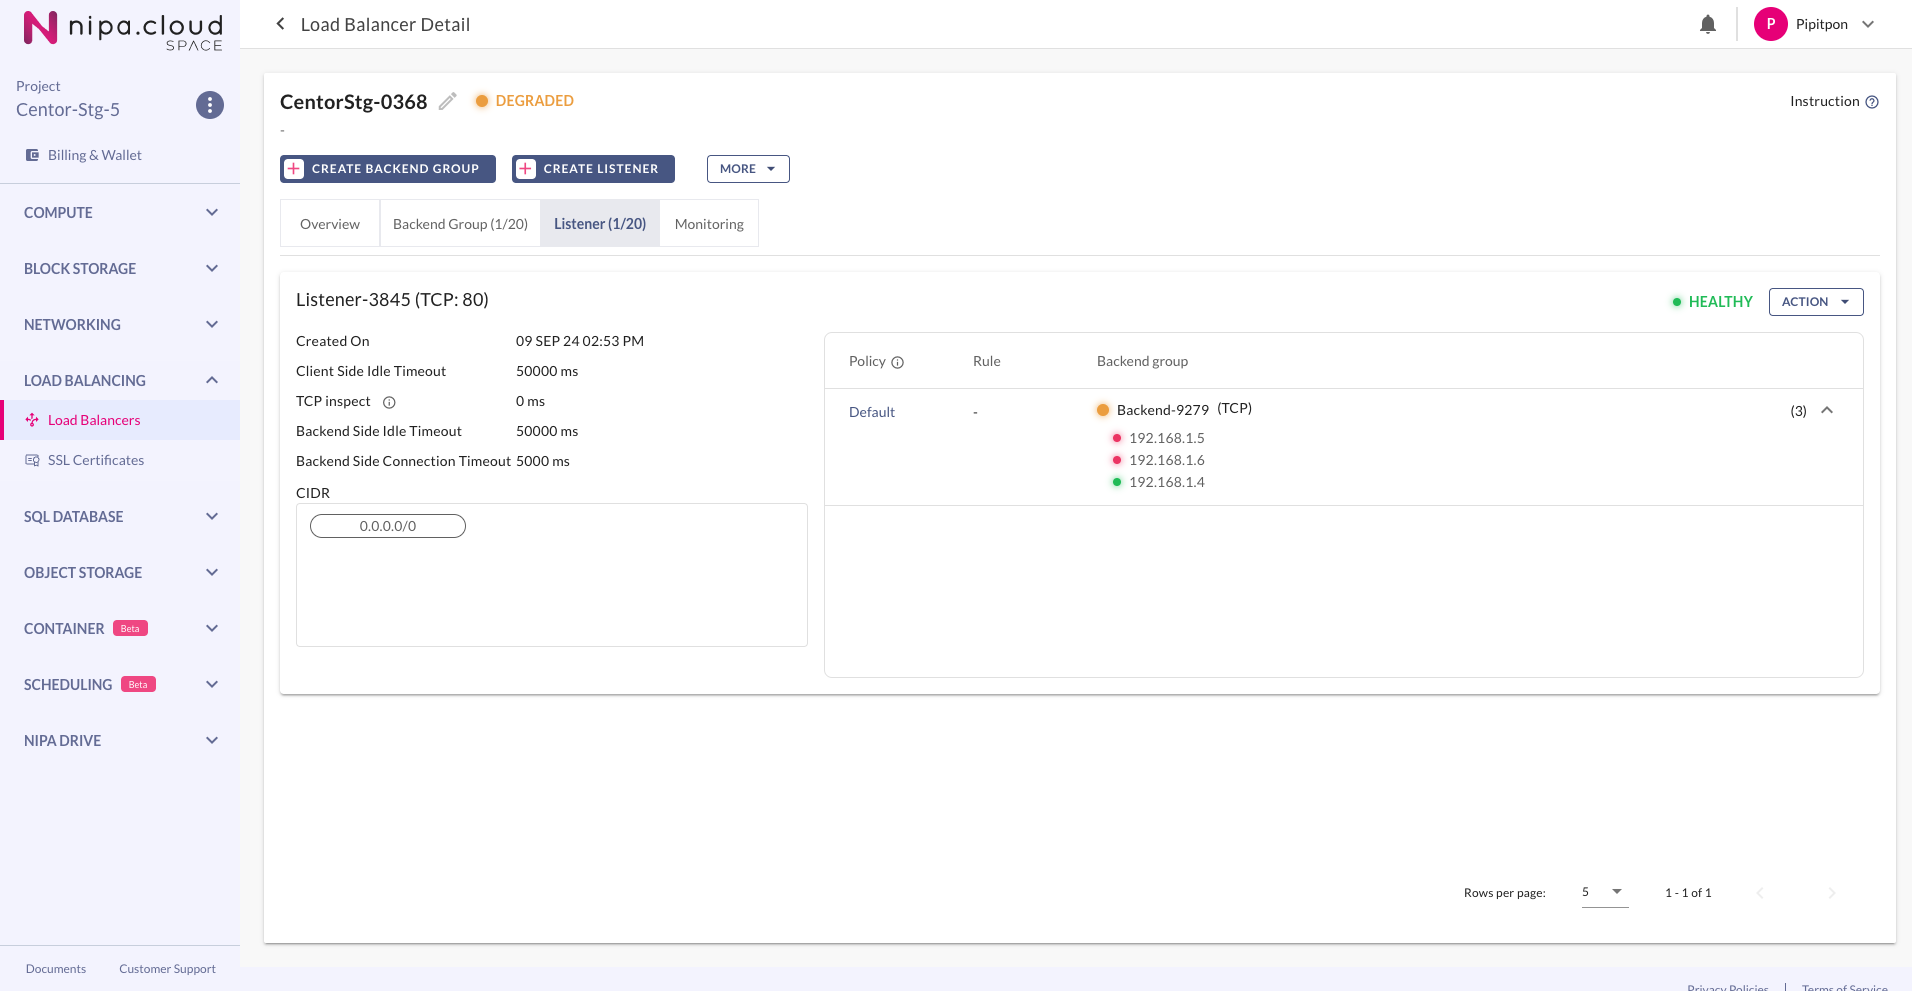Image resolution: width=1912 pixels, height=991 pixels.
Task: Switch to the Monitoring tab
Action: click(x=709, y=223)
